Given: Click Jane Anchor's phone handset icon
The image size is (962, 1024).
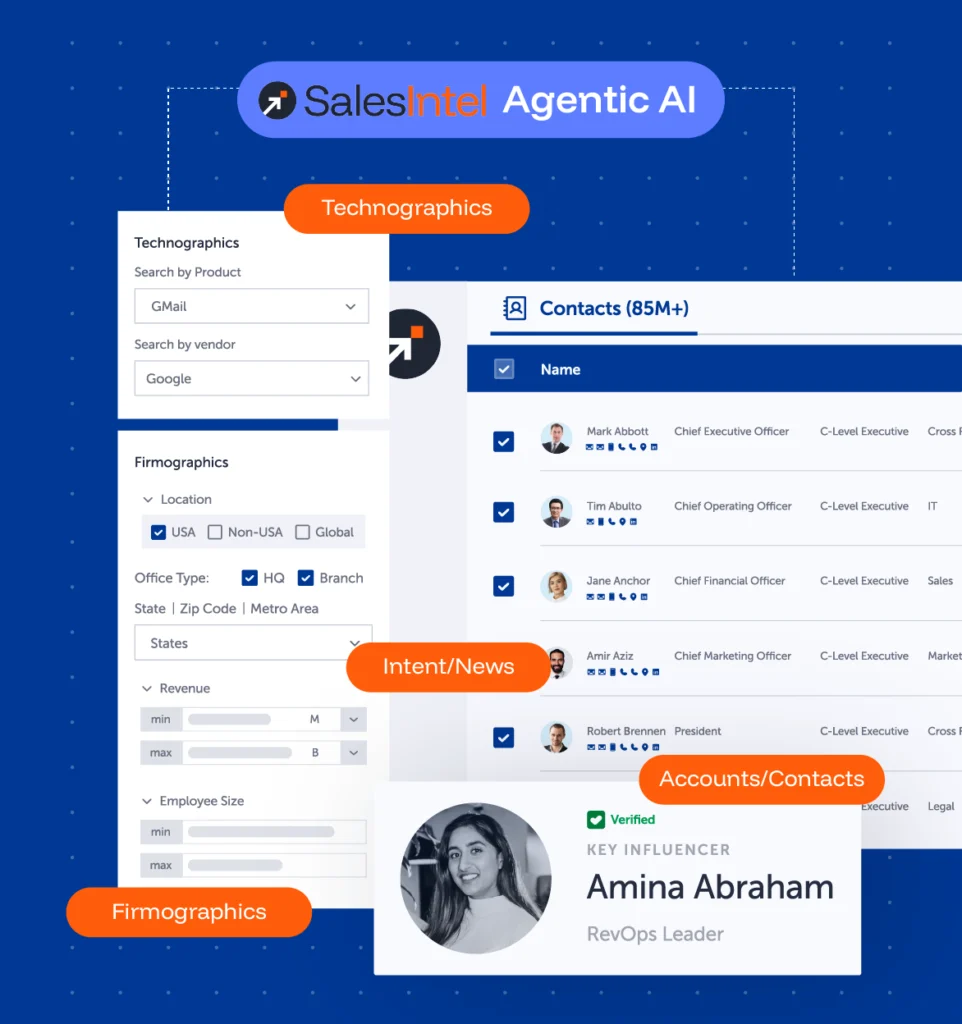Looking at the screenshot, I should (622, 597).
